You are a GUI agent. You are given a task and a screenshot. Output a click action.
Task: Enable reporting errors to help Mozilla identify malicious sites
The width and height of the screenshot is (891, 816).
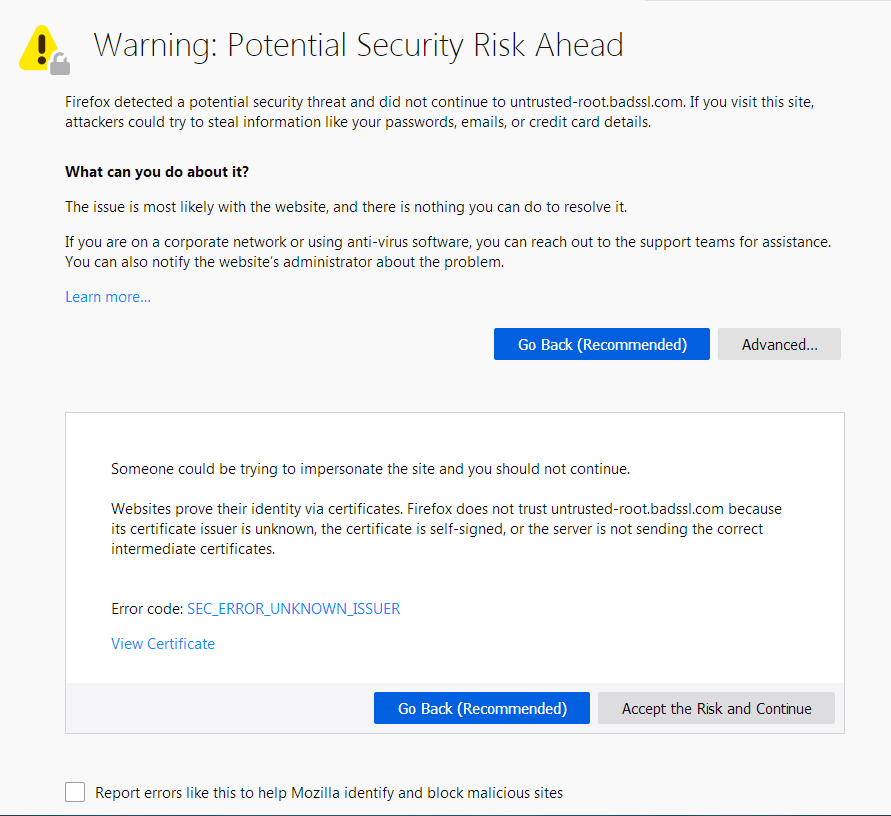tap(75, 791)
